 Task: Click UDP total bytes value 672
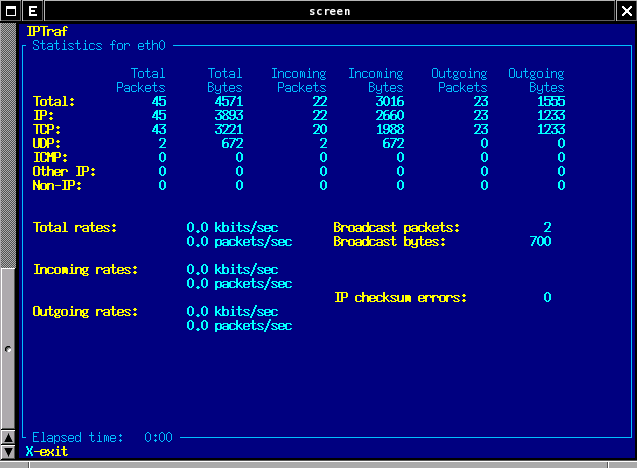[x=232, y=143]
